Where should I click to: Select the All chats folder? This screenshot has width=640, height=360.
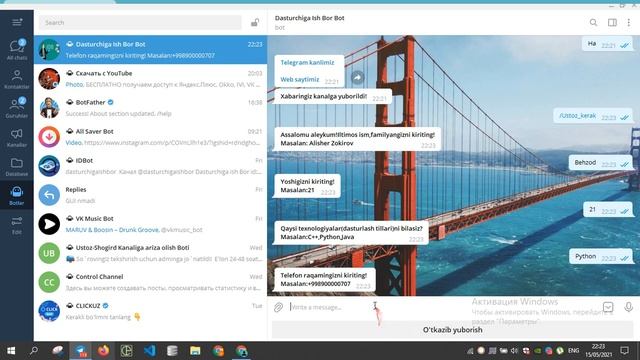[17, 50]
